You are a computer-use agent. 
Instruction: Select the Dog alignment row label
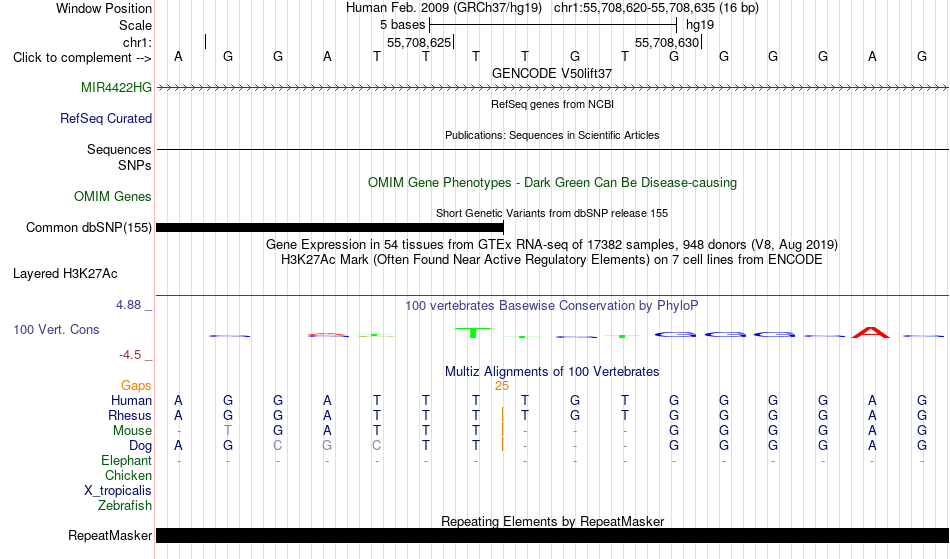coord(141,446)
